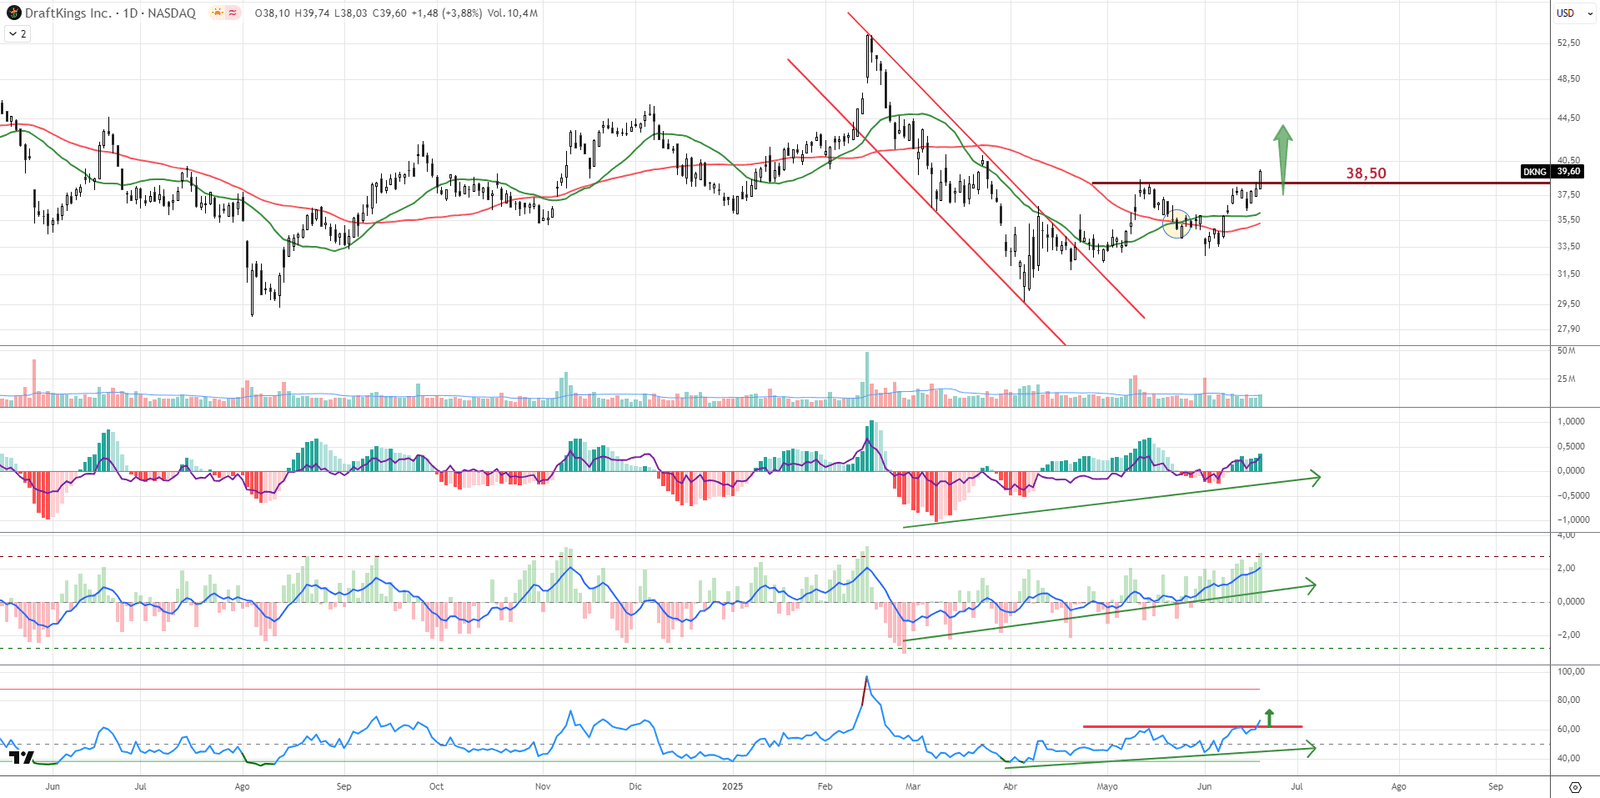Image resolution: width=1600 pixels, height=798 pixels.
Task: Select the 38,50 resistance text annotation
Action: click(1366, 173)
